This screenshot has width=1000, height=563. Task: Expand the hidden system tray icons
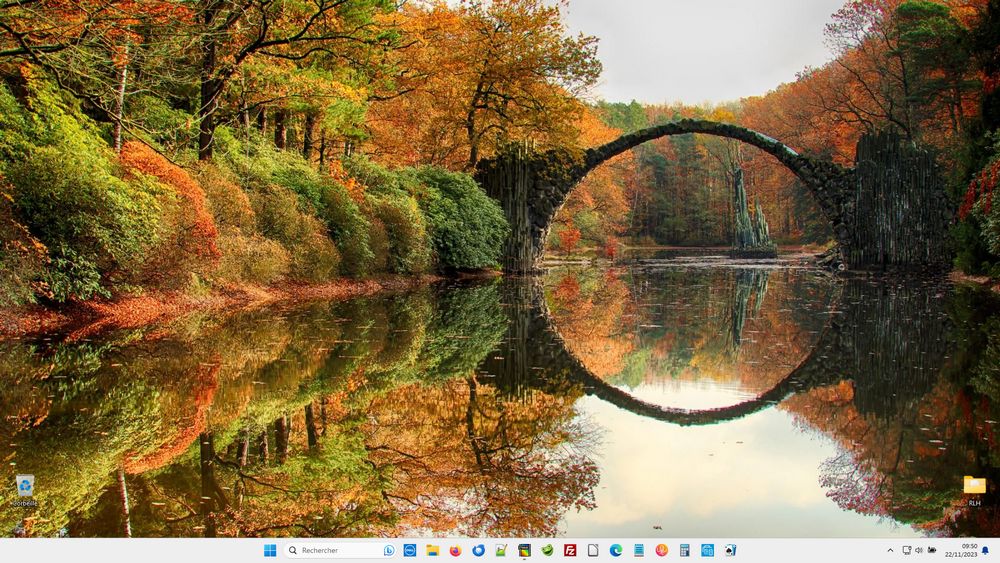890,550
